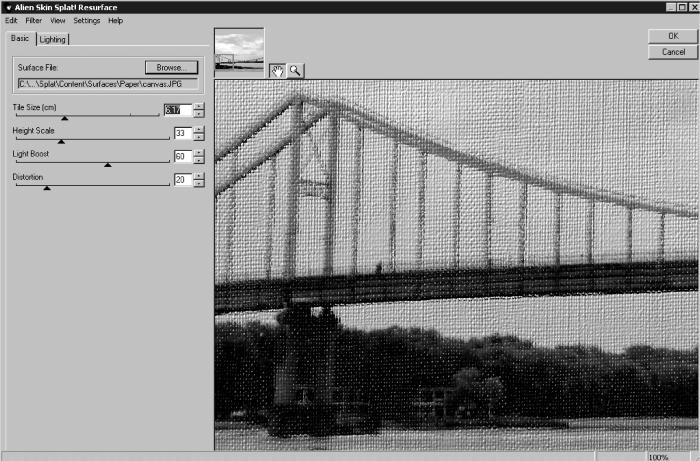
Task: Increase Height Scale with up arrow
Action: point(199,129)
